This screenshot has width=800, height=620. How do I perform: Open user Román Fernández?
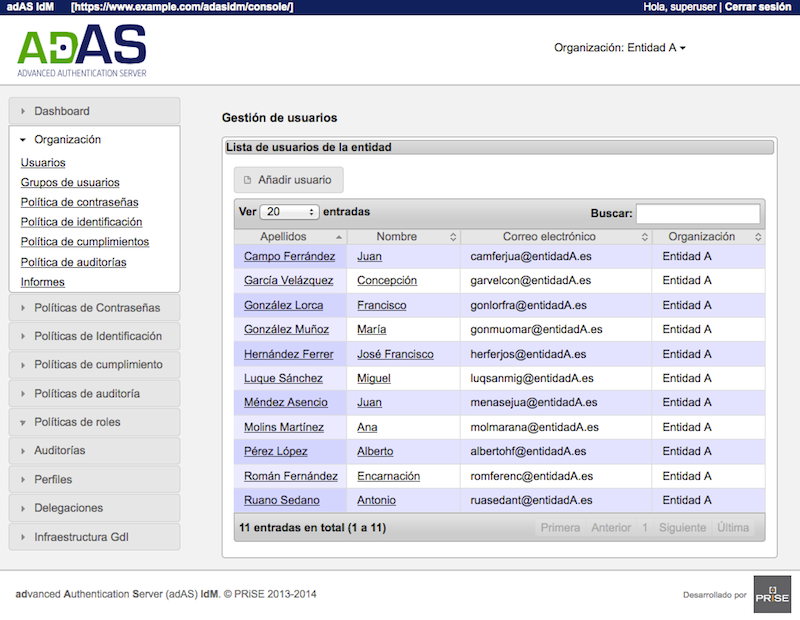291,476
